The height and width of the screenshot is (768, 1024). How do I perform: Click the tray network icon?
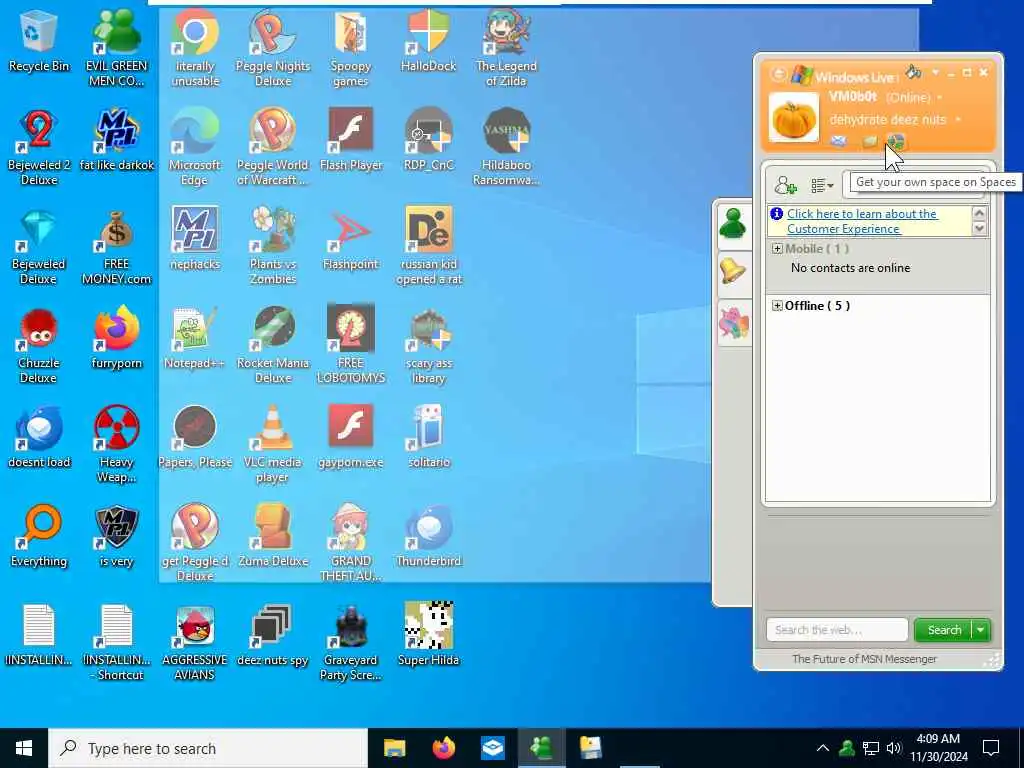870,748
